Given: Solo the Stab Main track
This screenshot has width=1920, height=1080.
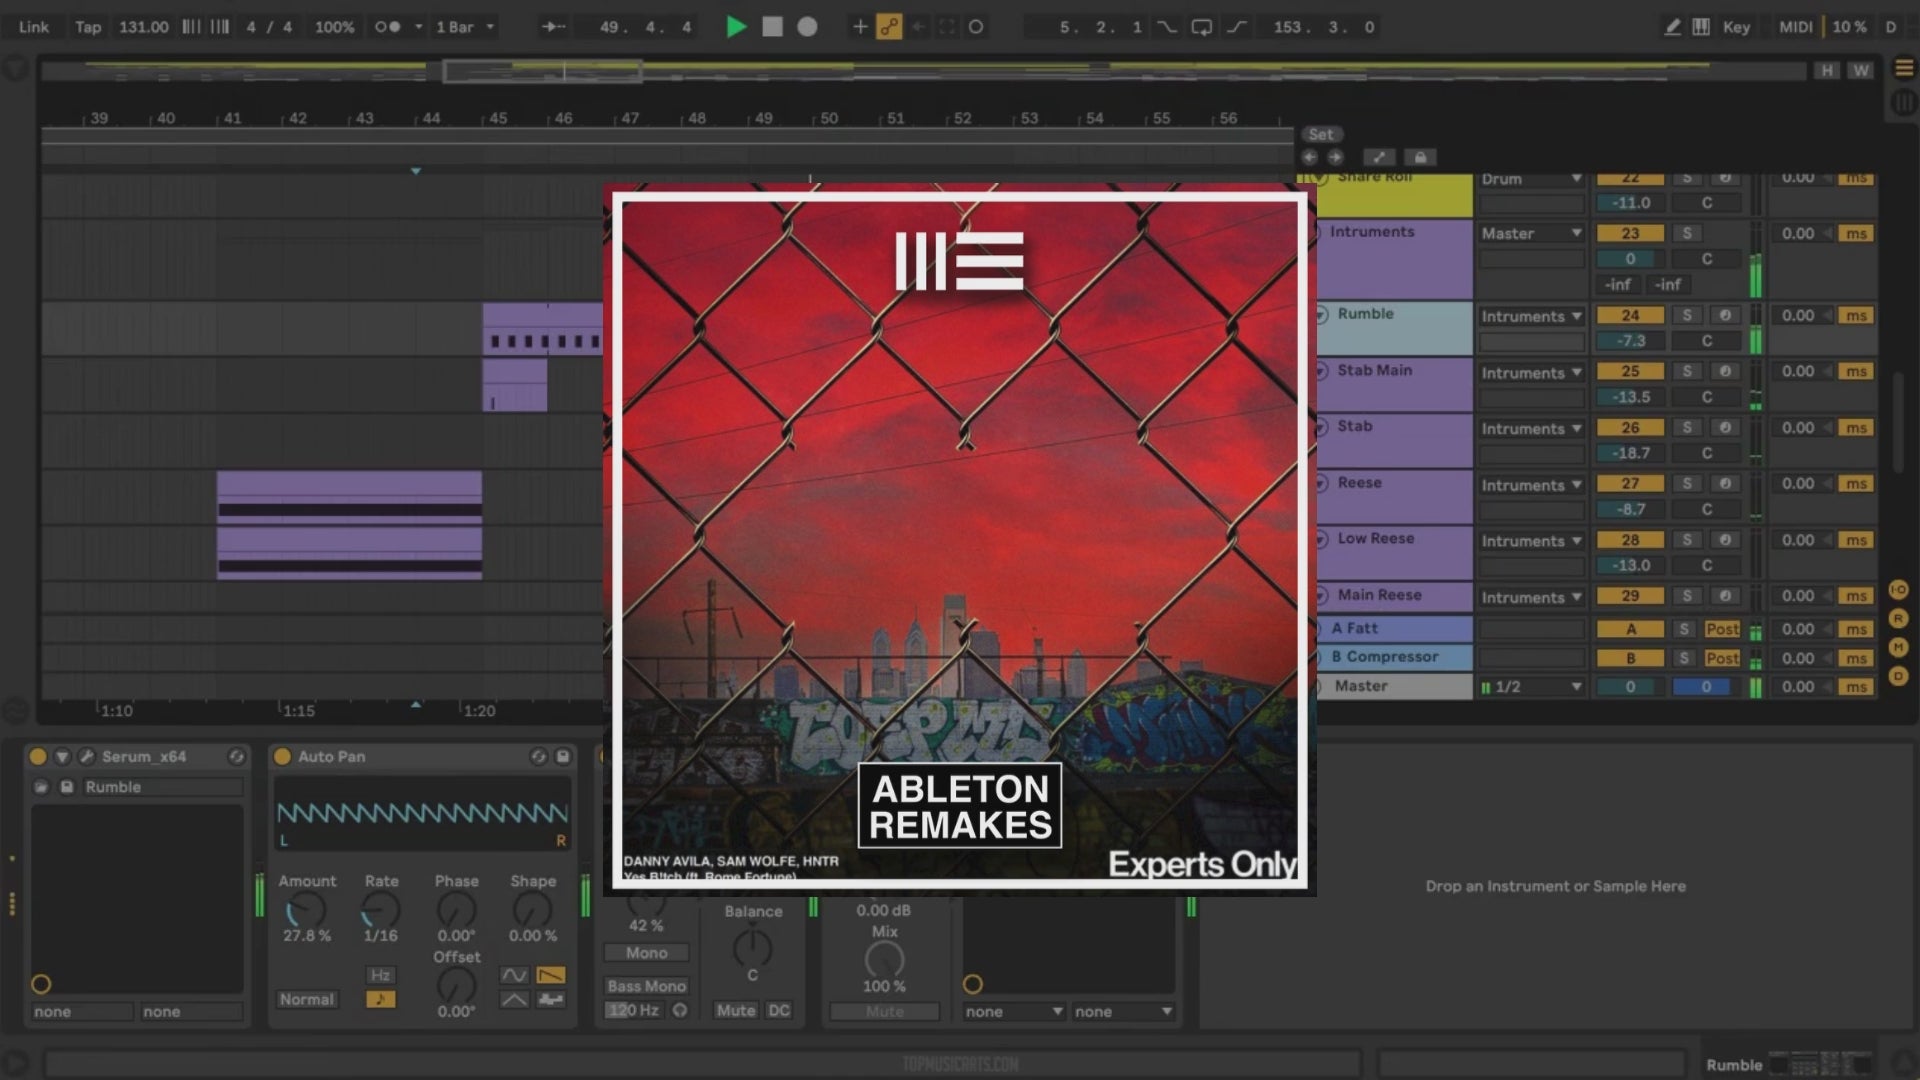Looking at the screenshot, I should pos(1687,371).
